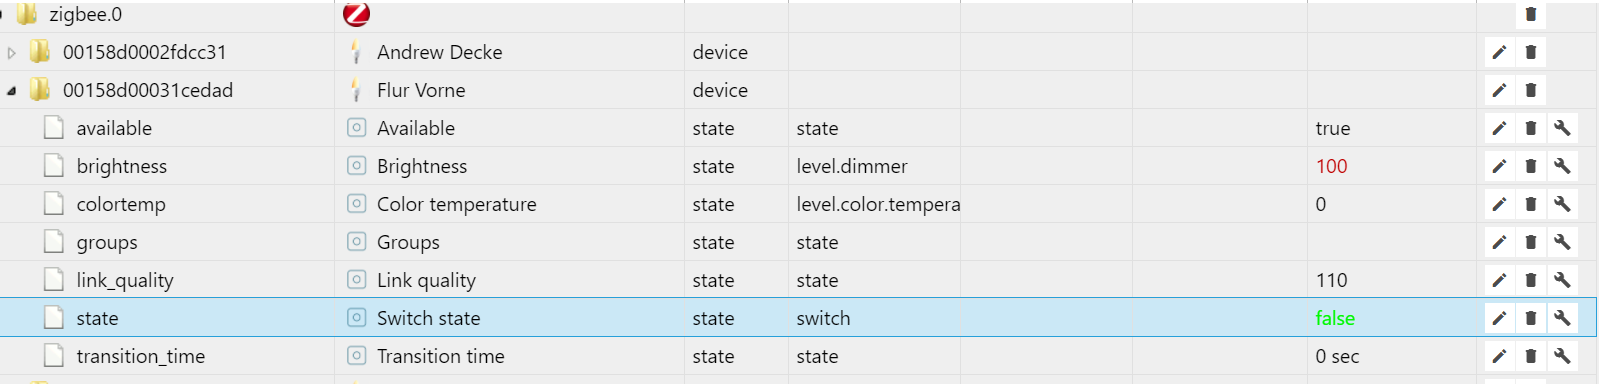Click the true value of Available

click(1333, 128)
